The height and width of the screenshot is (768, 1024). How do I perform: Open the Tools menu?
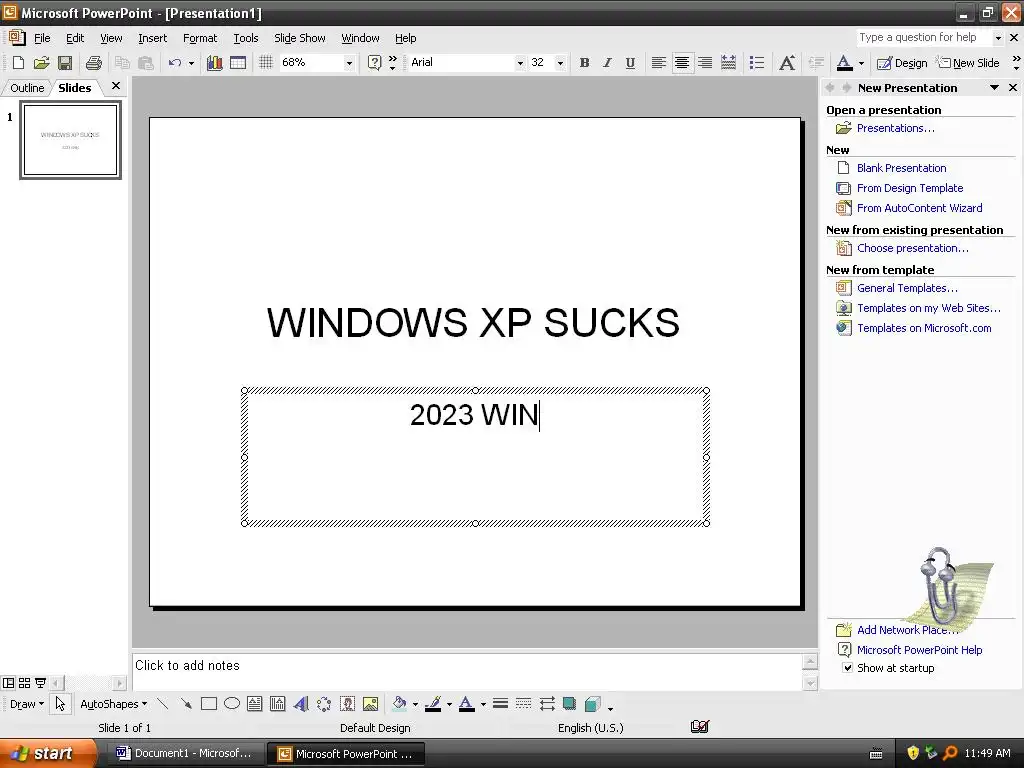246,38
